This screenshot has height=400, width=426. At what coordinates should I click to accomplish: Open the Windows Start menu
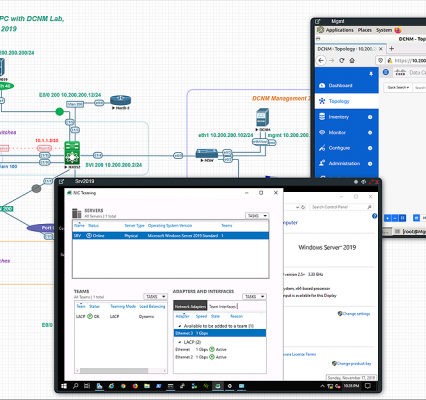click(64, 386)
